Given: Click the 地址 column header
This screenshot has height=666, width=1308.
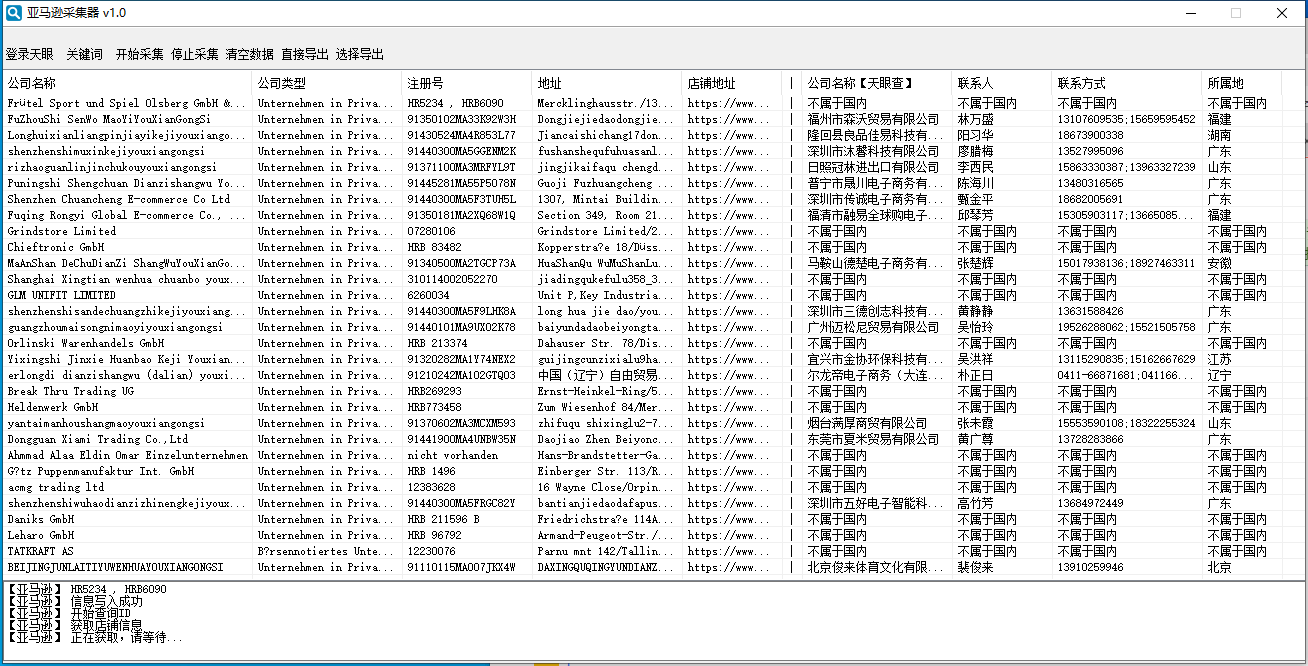Looking at the screenshot, I should 607,83.
